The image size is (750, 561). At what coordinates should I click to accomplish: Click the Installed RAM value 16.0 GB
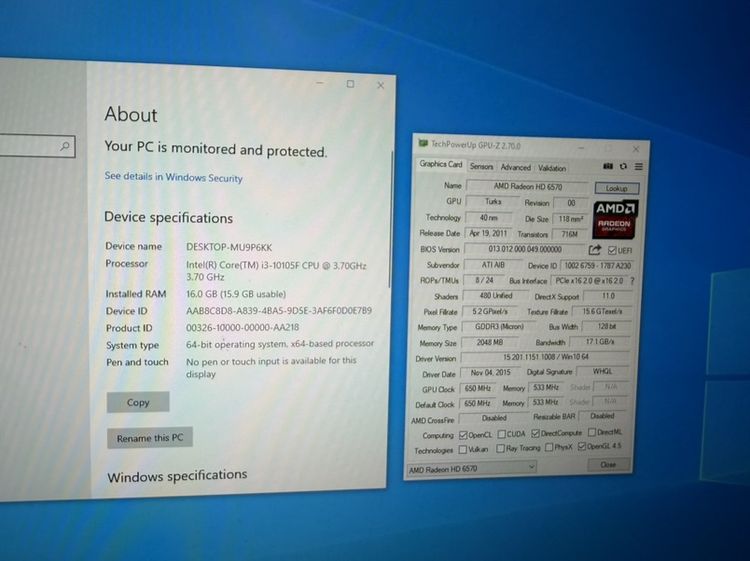click(236, 294)
